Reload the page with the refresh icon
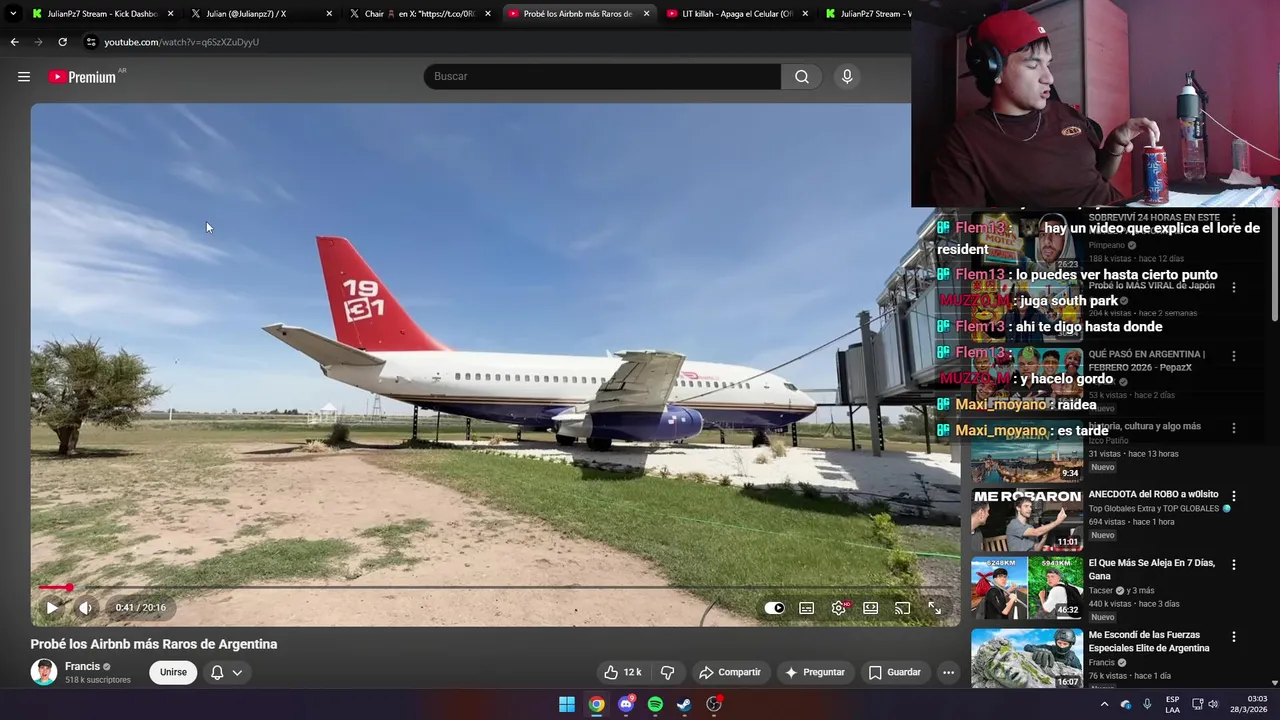 (62, 42)
